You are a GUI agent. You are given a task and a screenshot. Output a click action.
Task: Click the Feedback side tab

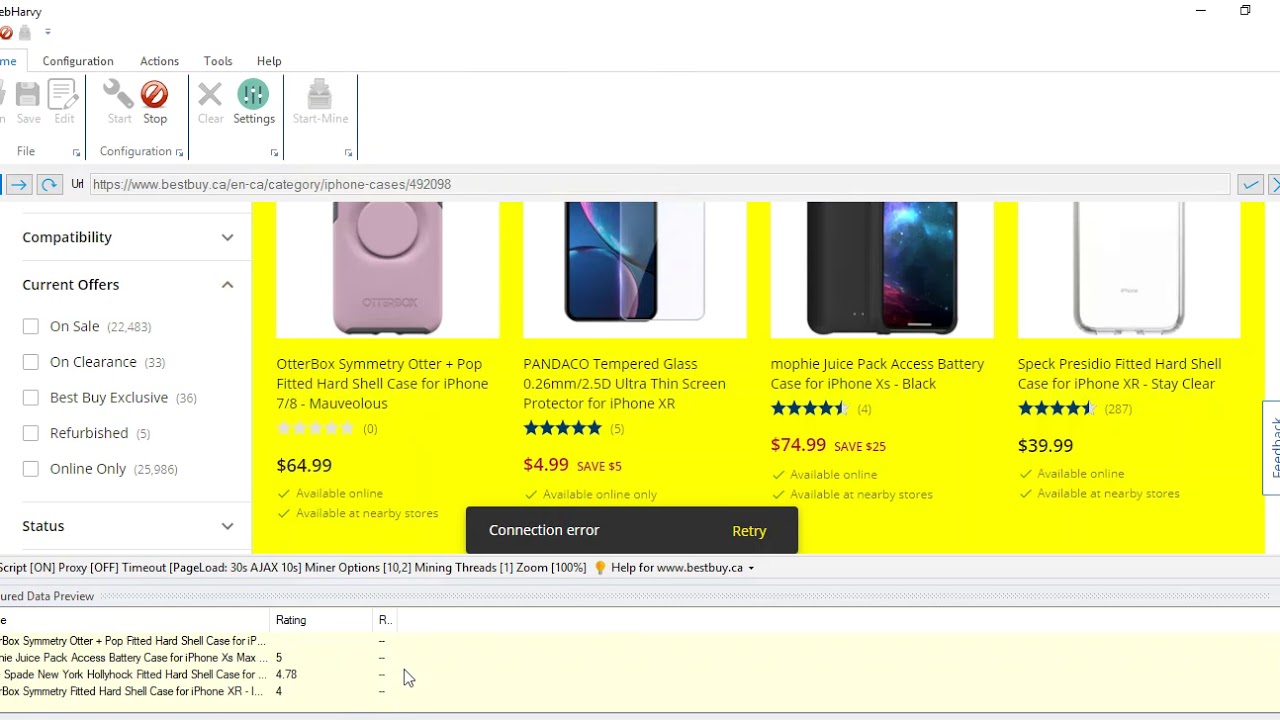pyautogui.click(x=1272, y=447)
